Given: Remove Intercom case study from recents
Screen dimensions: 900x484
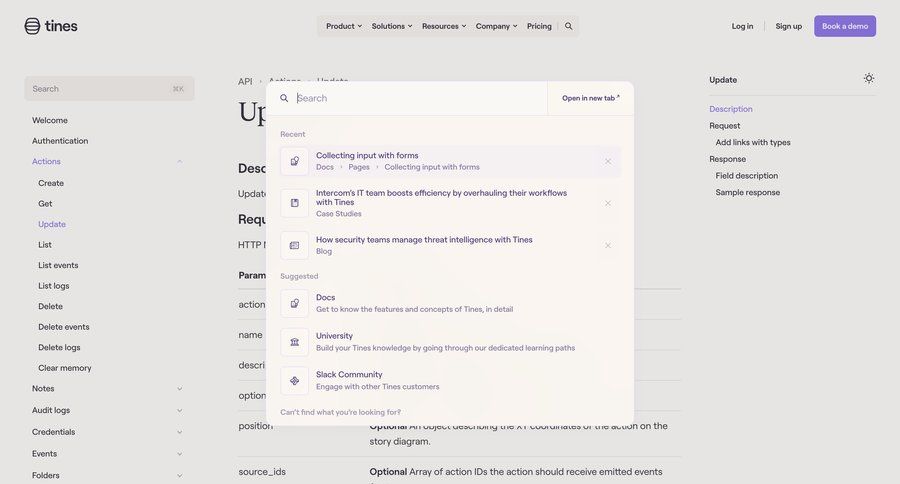Looking at the screenshot, I should point(608,203).
